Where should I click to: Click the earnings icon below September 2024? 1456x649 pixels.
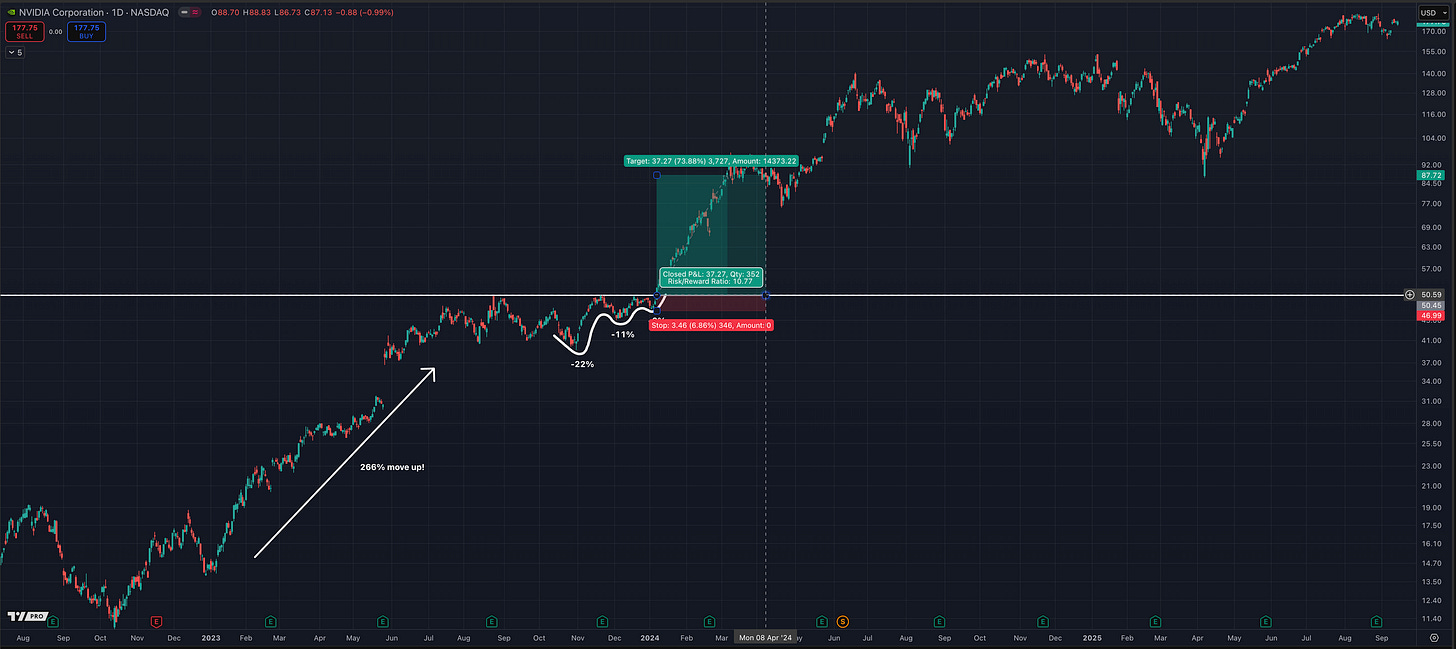point(939,621)
